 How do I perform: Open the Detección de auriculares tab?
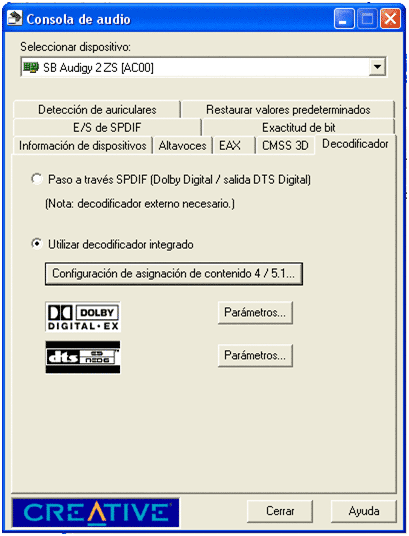point(97,109)
